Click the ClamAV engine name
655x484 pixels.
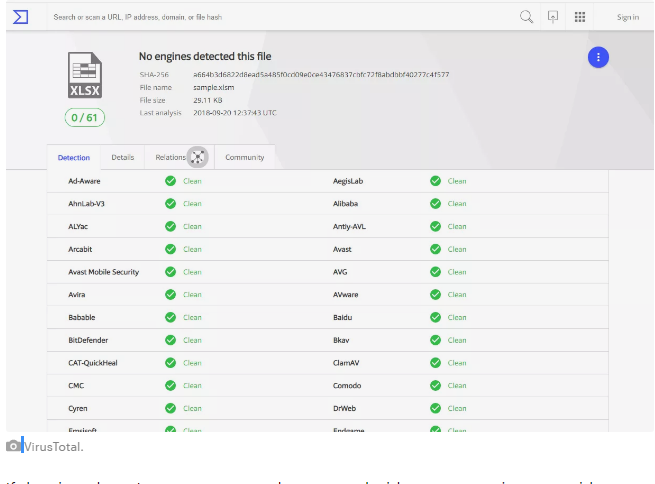point(346,363)
